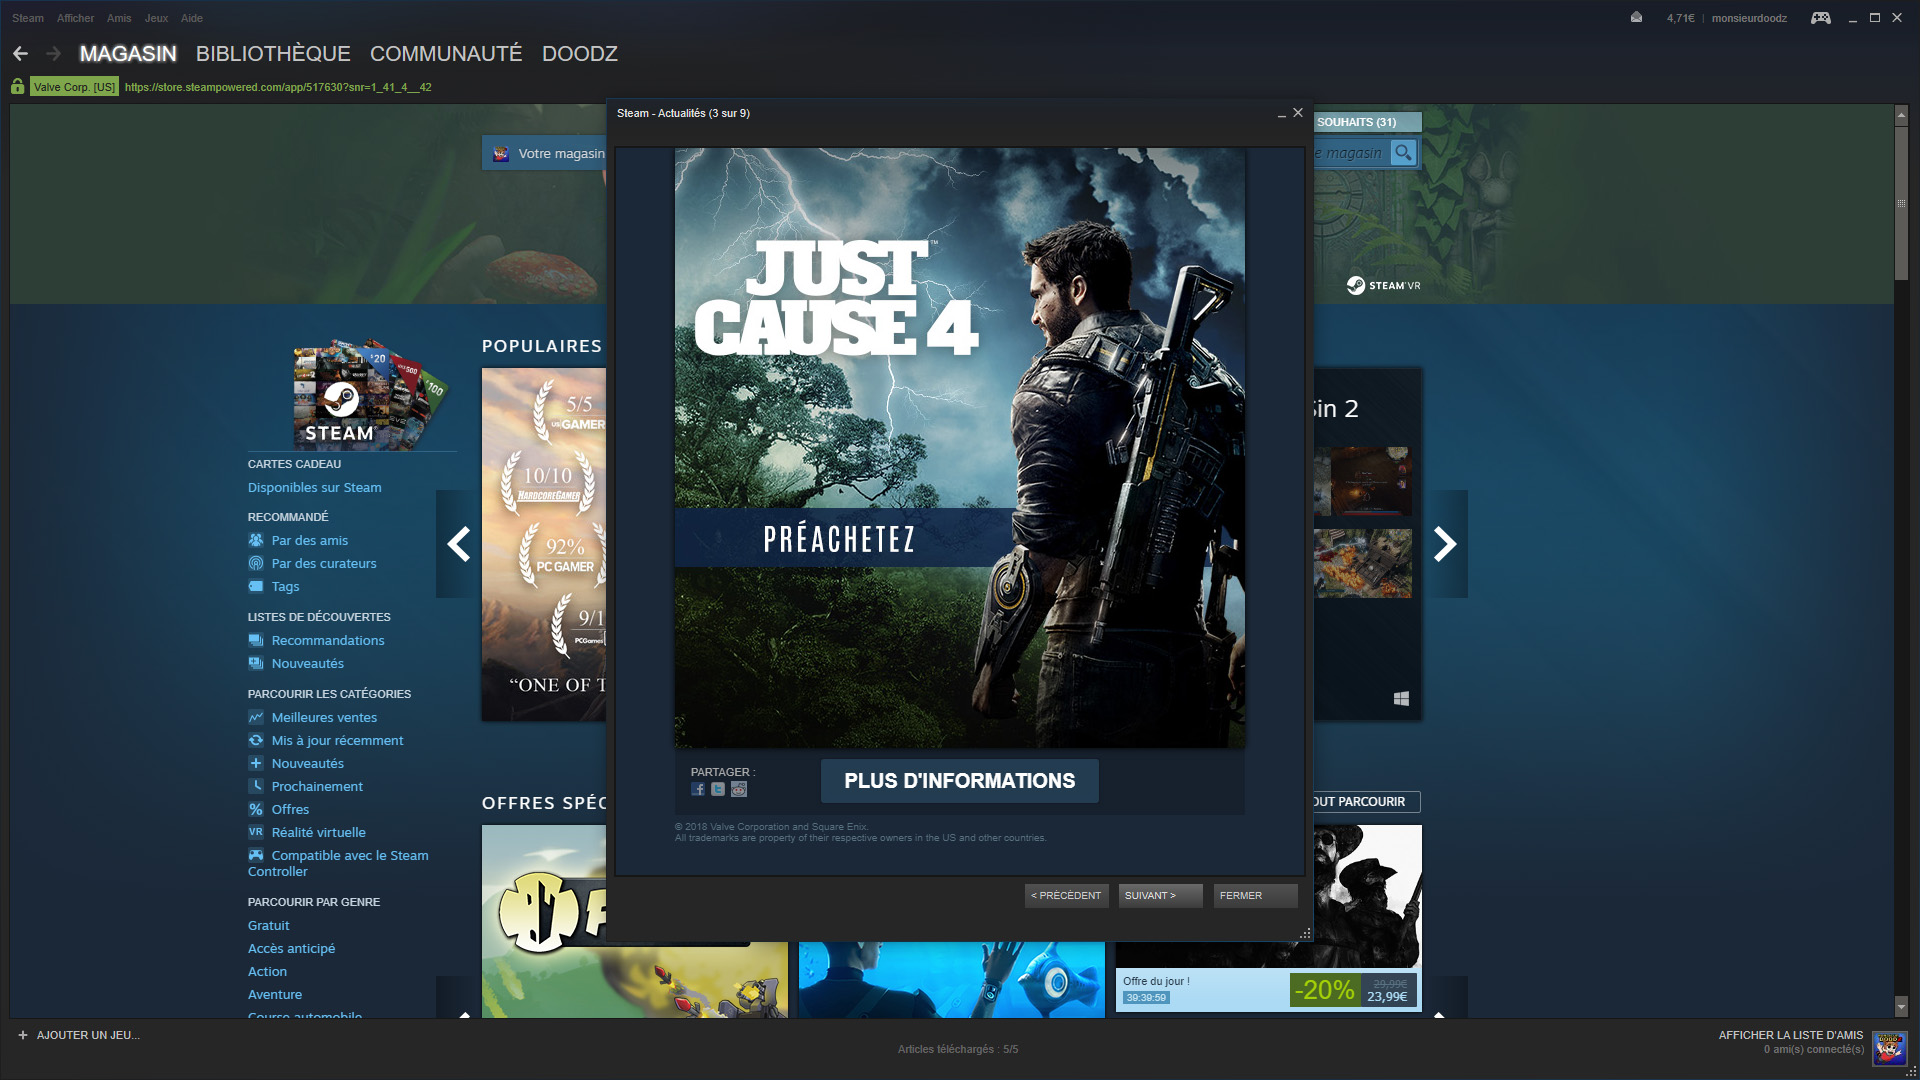Click the 4,71€ wallet balance

1680,18
